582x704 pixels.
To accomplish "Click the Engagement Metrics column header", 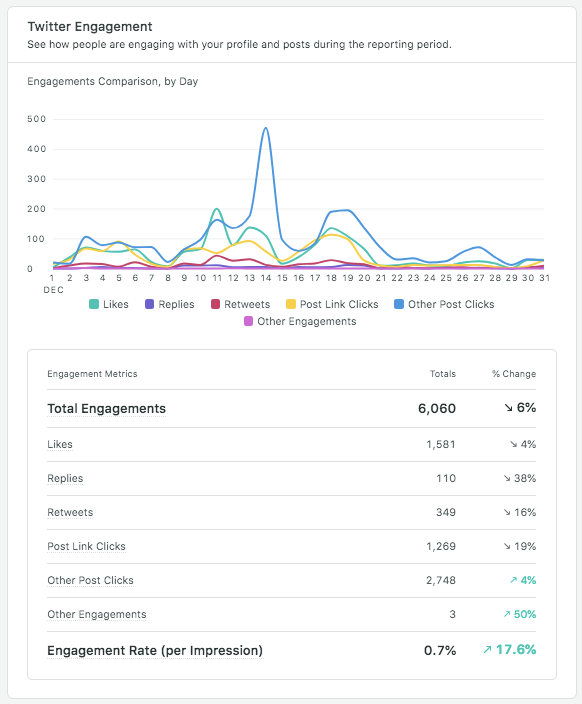I will 92,374.
